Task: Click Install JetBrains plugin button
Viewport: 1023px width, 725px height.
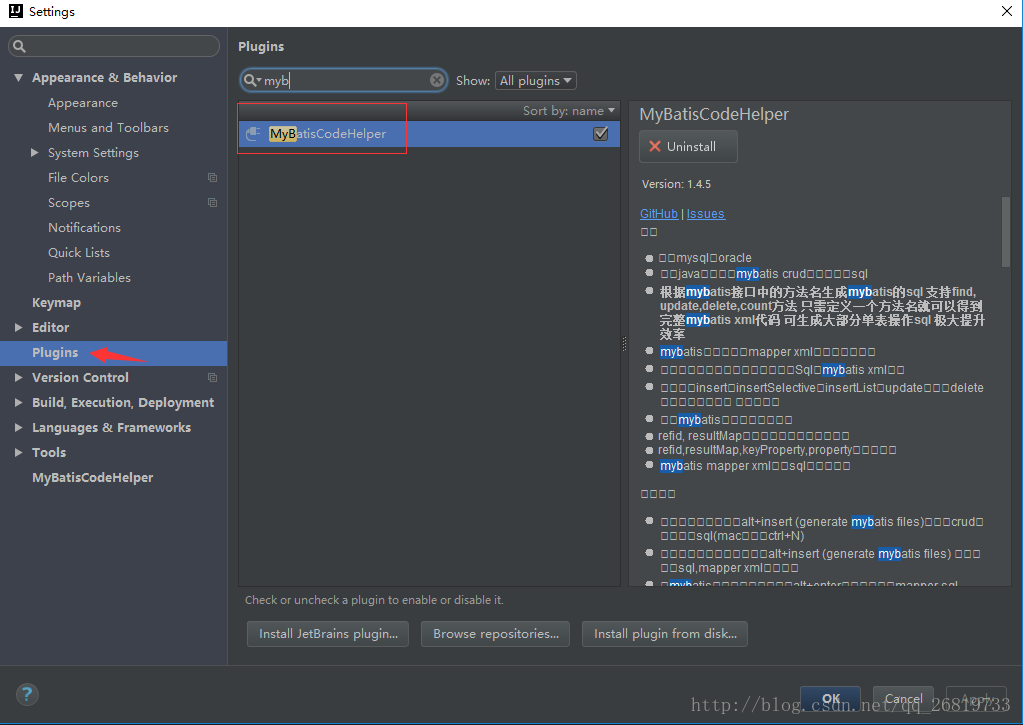Action: tap(328, 634)
